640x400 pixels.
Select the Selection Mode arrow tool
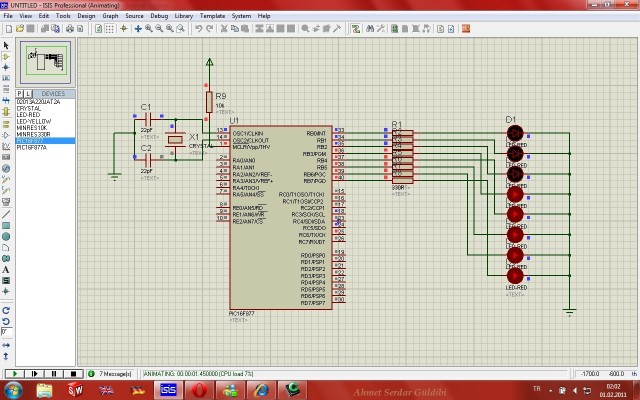[6, 45]
